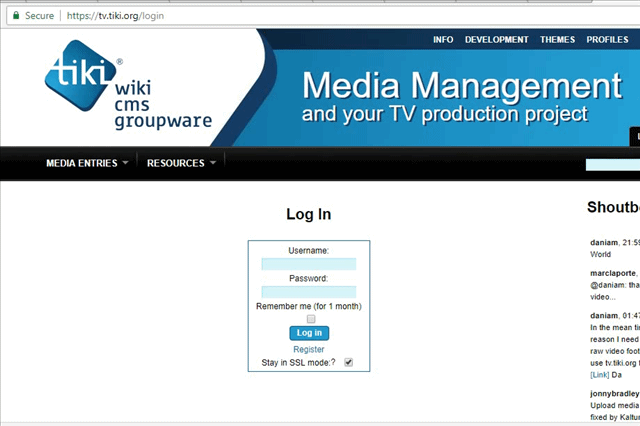Click the Media Management banner heading

point(462,85)
